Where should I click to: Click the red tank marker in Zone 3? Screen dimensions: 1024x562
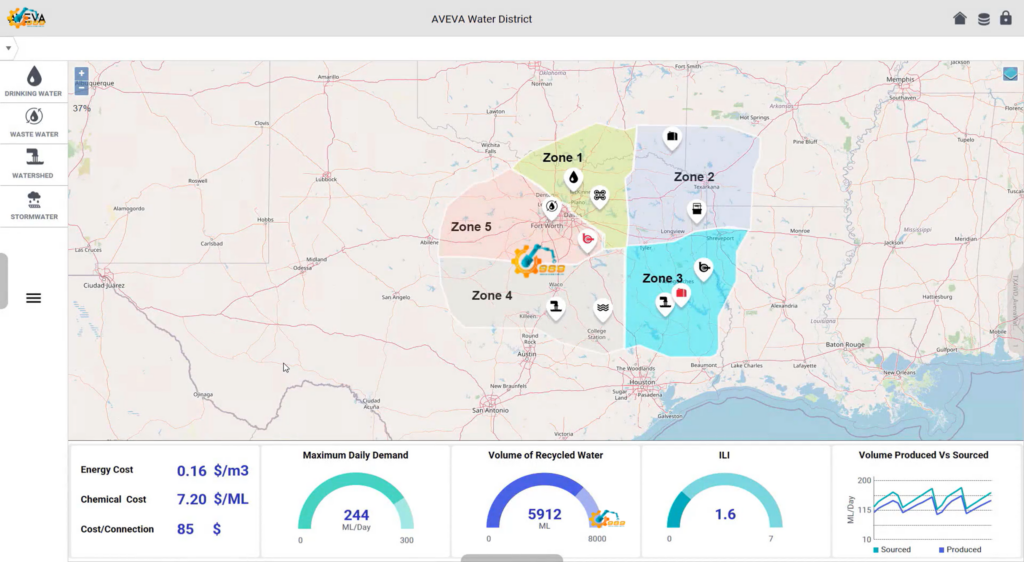(x=681, y=293)
